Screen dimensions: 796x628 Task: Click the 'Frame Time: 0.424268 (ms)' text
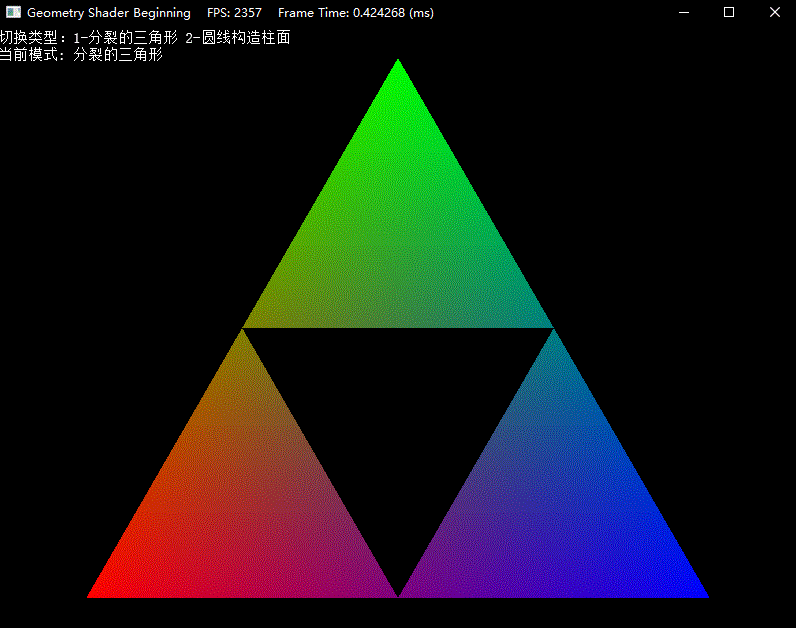click(356, 13)
